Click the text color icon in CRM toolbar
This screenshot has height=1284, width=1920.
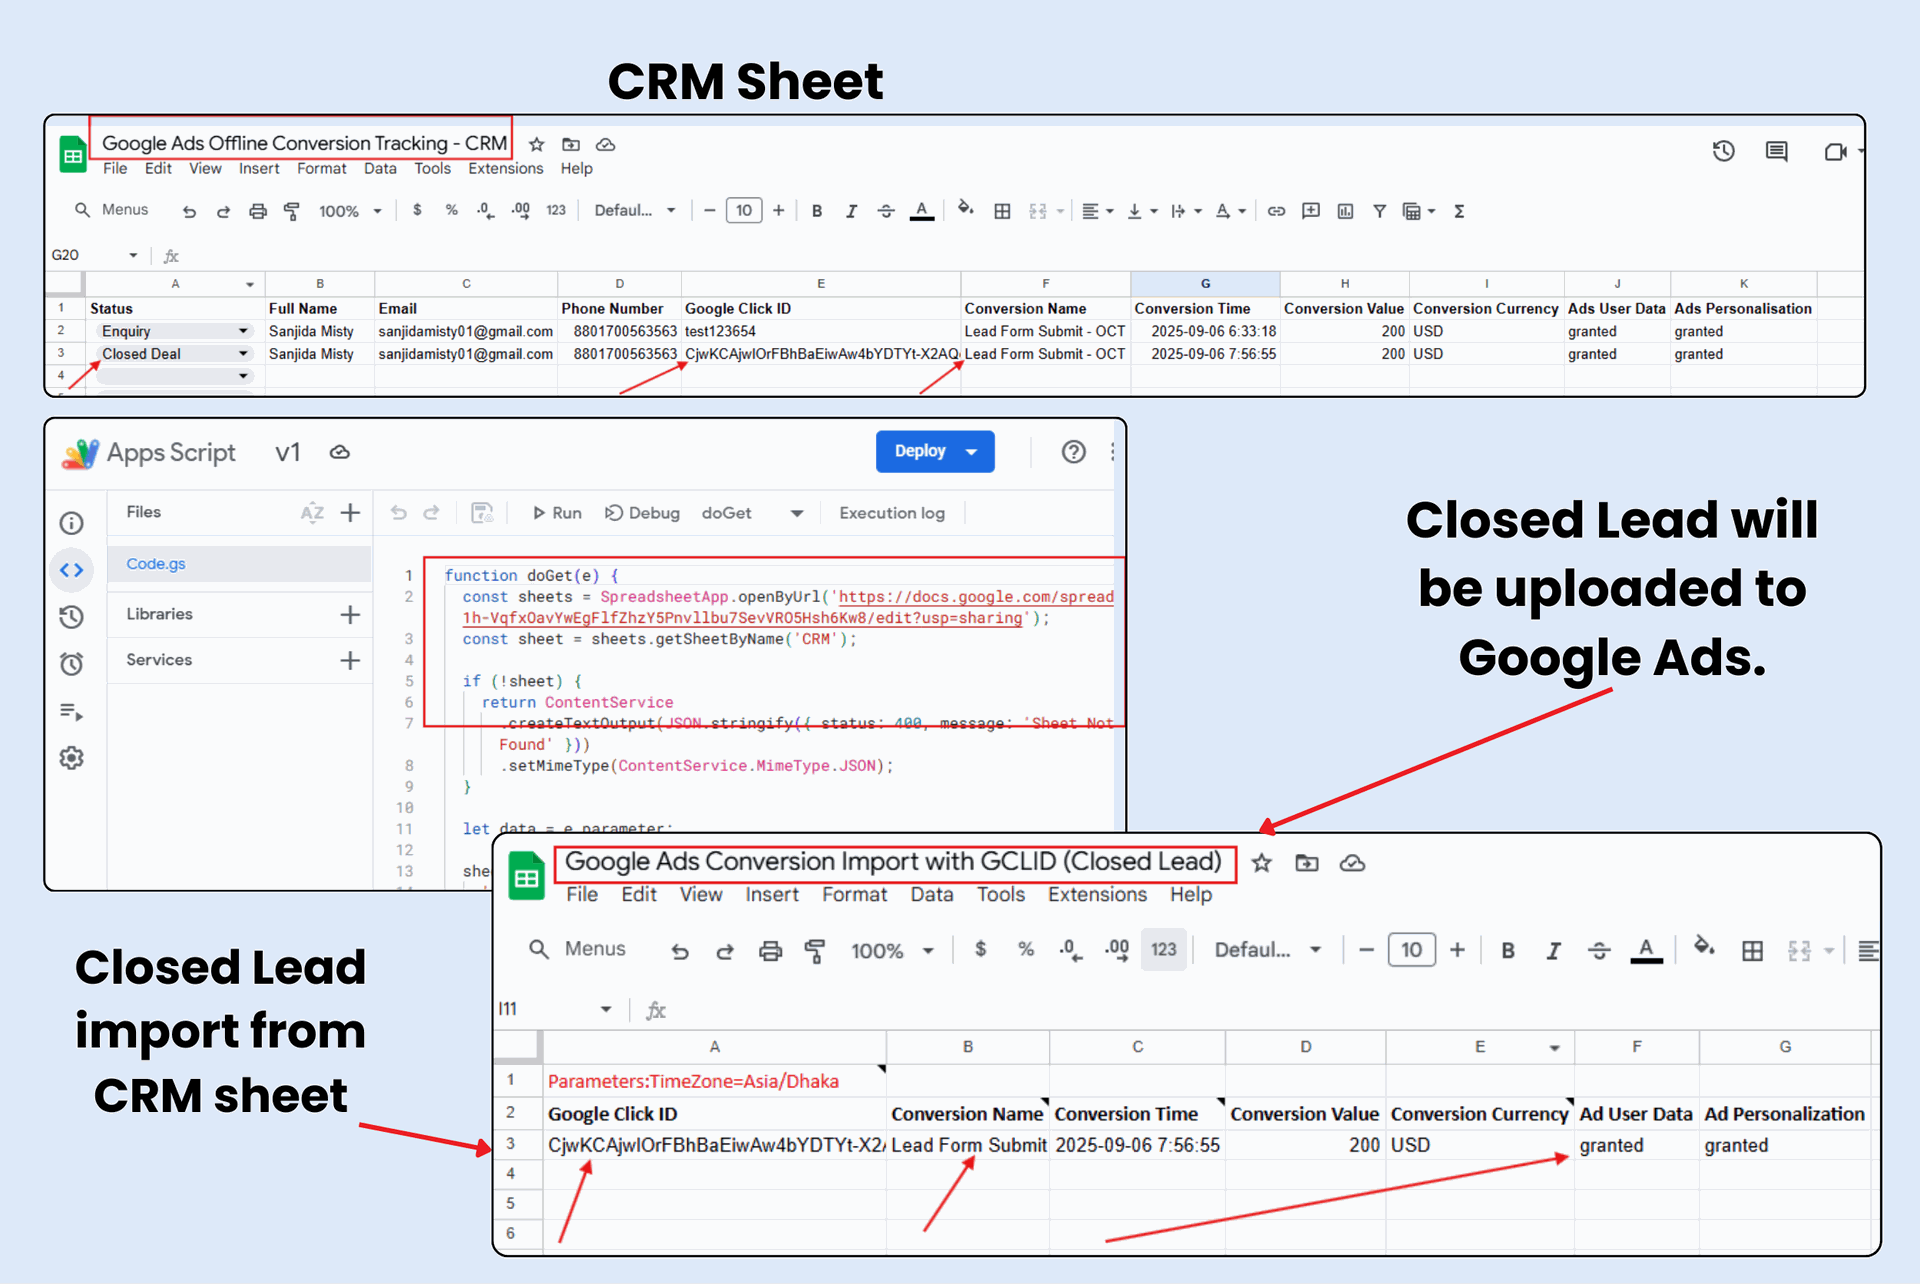921,211
